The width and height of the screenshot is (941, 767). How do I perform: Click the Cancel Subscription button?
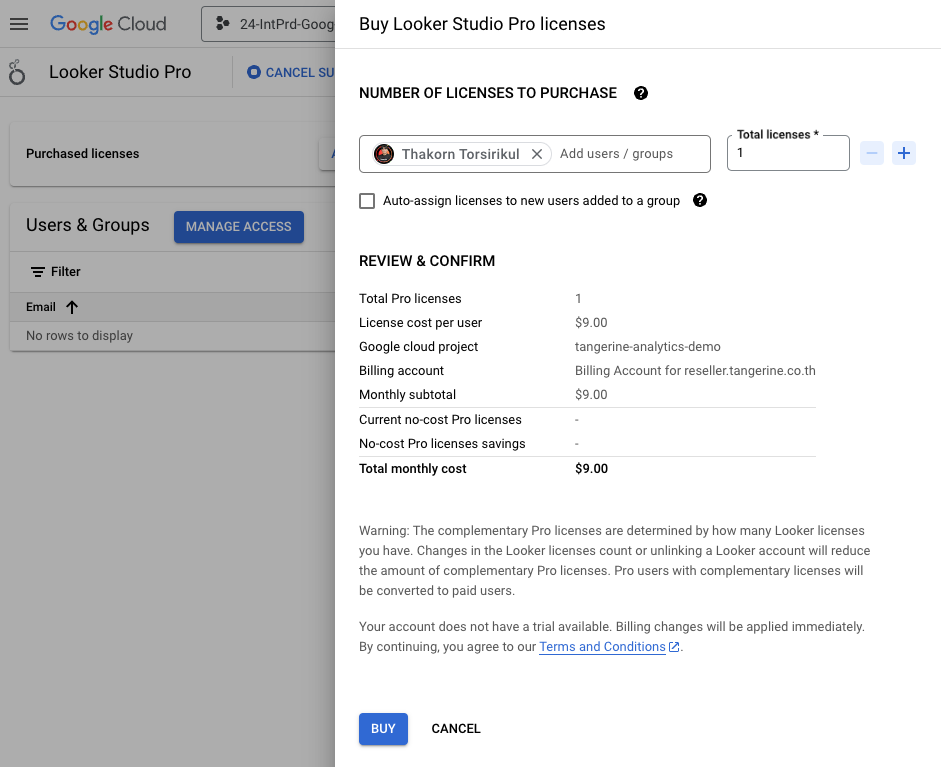[290, 73]
